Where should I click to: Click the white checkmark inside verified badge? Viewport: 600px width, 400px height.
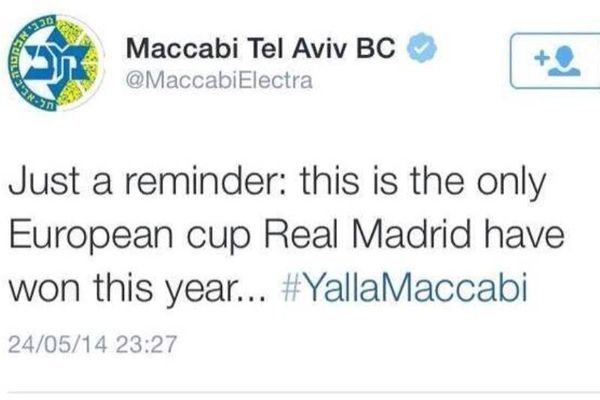click(x=421, y=48)
